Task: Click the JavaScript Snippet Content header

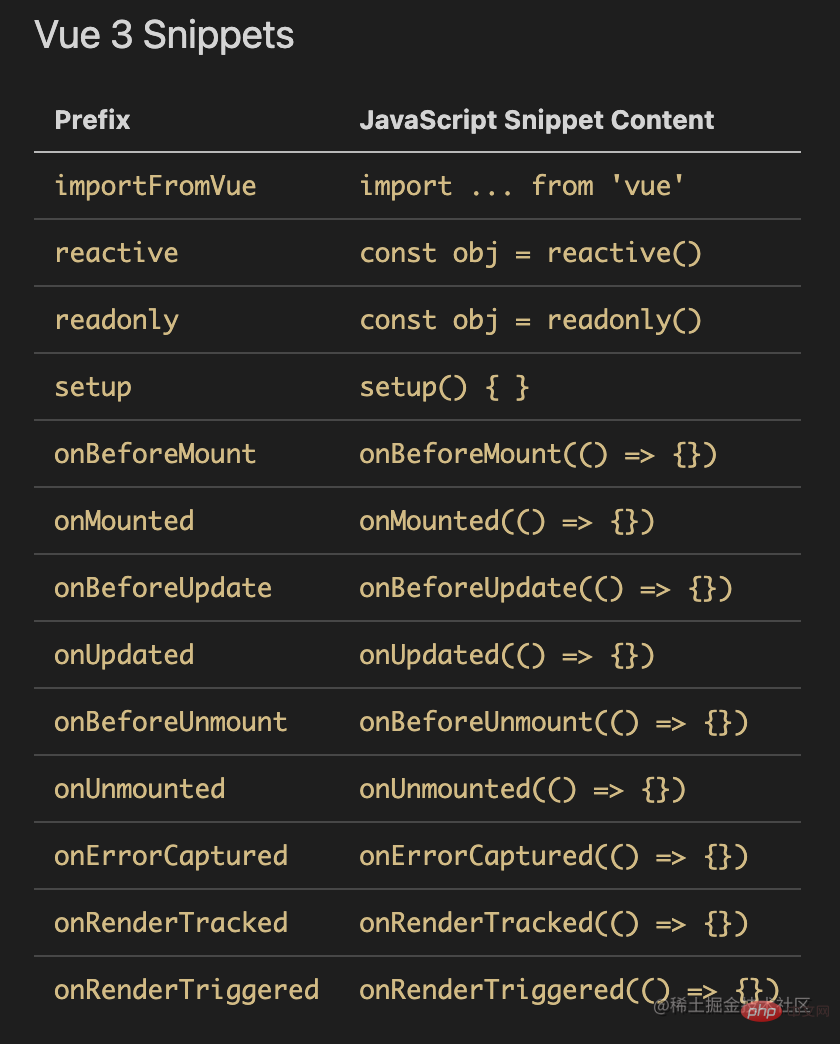Action: [536, 121]
